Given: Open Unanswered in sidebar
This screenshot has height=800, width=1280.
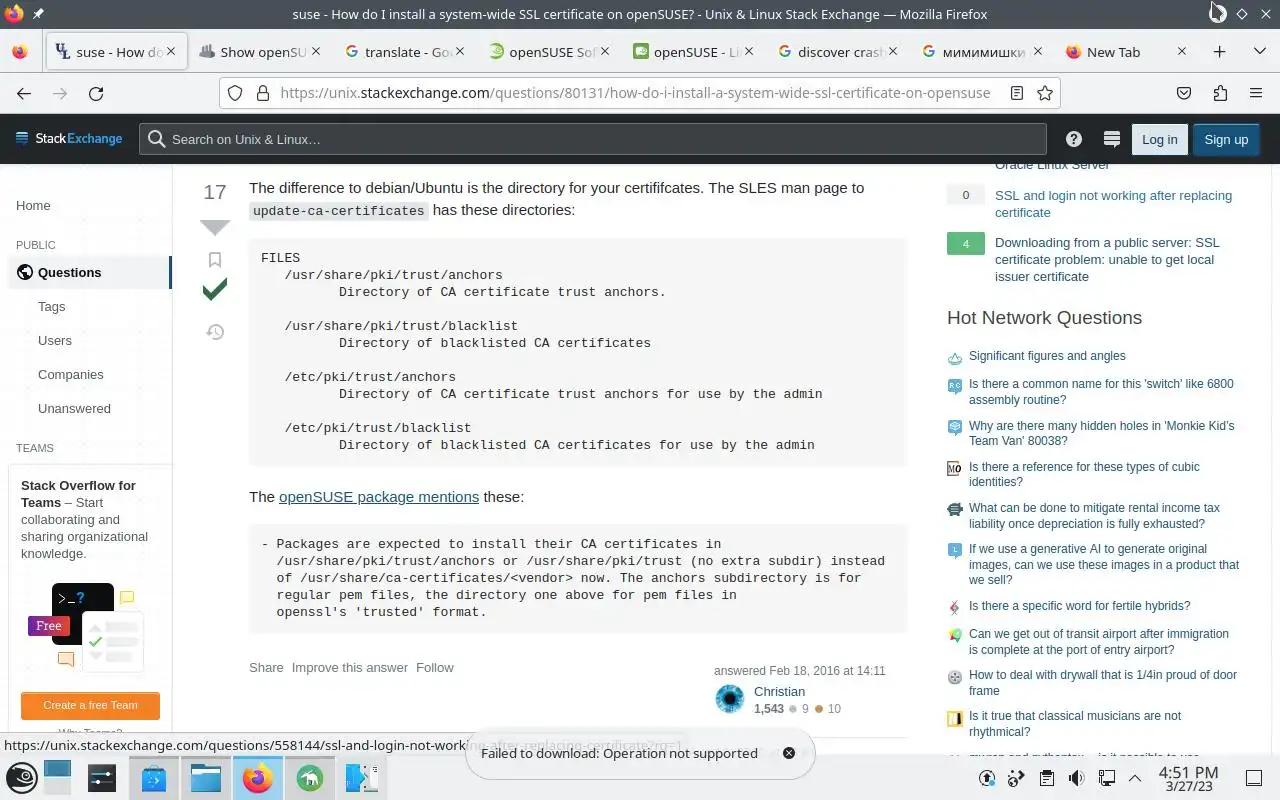Looking at the screenshot, I should [74, 408].
